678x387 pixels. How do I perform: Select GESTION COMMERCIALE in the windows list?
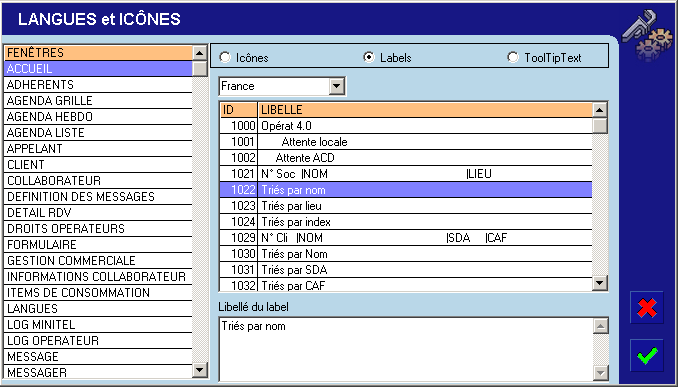[x=98, y=261]
